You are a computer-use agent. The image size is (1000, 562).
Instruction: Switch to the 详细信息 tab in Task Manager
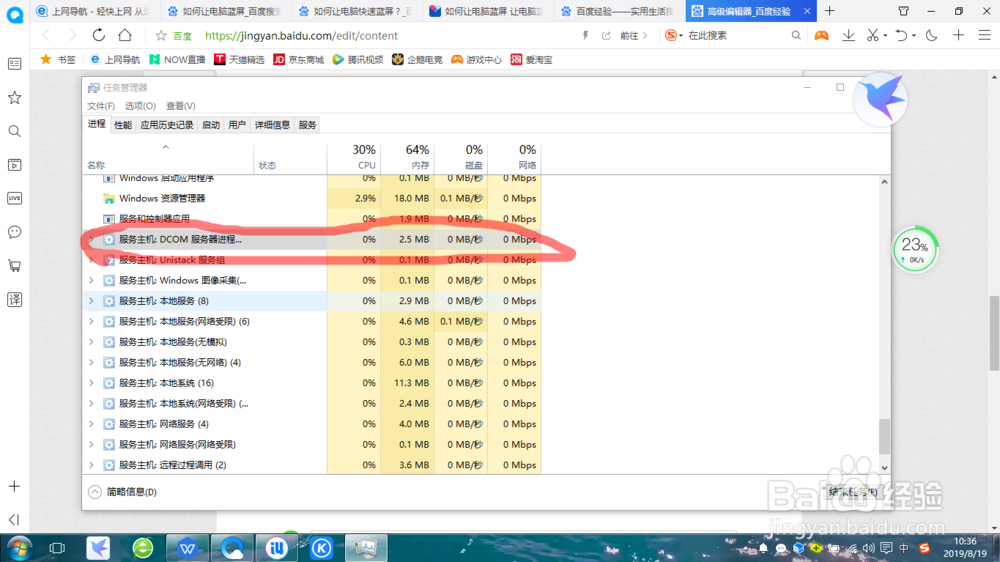272,125
